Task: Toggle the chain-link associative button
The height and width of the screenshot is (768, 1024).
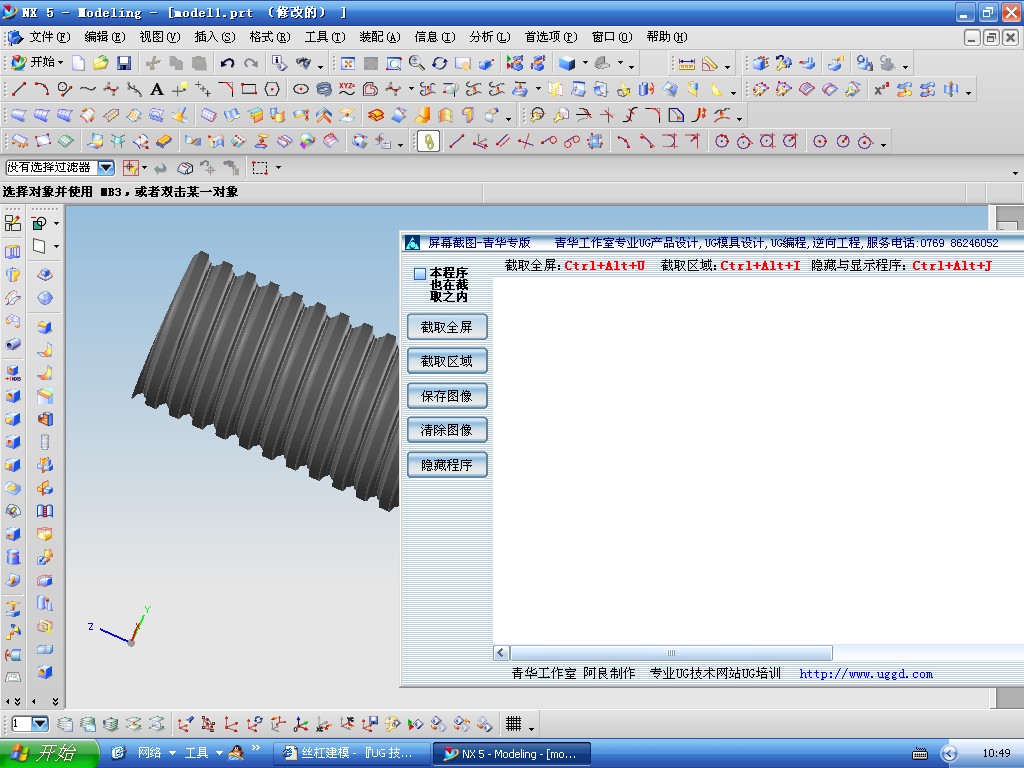Action: 428,141
